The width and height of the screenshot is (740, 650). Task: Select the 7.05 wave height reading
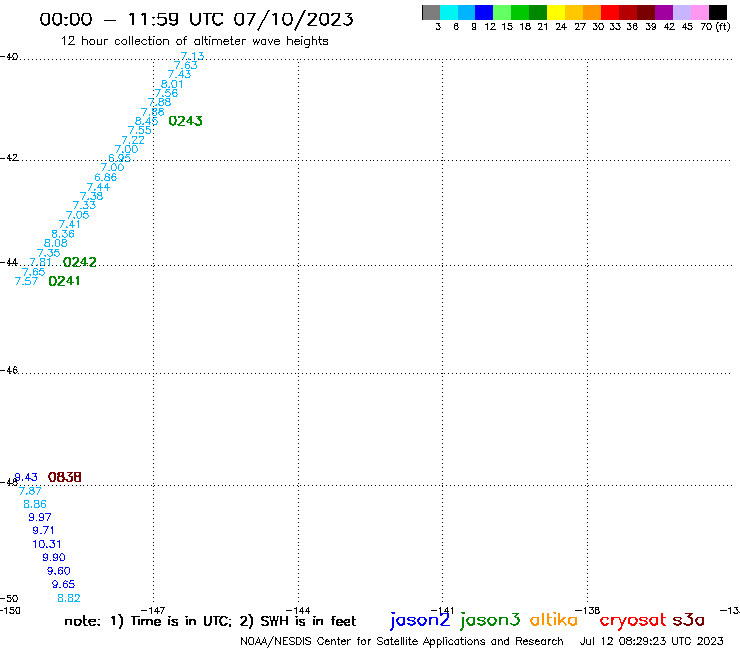point(77,215)
